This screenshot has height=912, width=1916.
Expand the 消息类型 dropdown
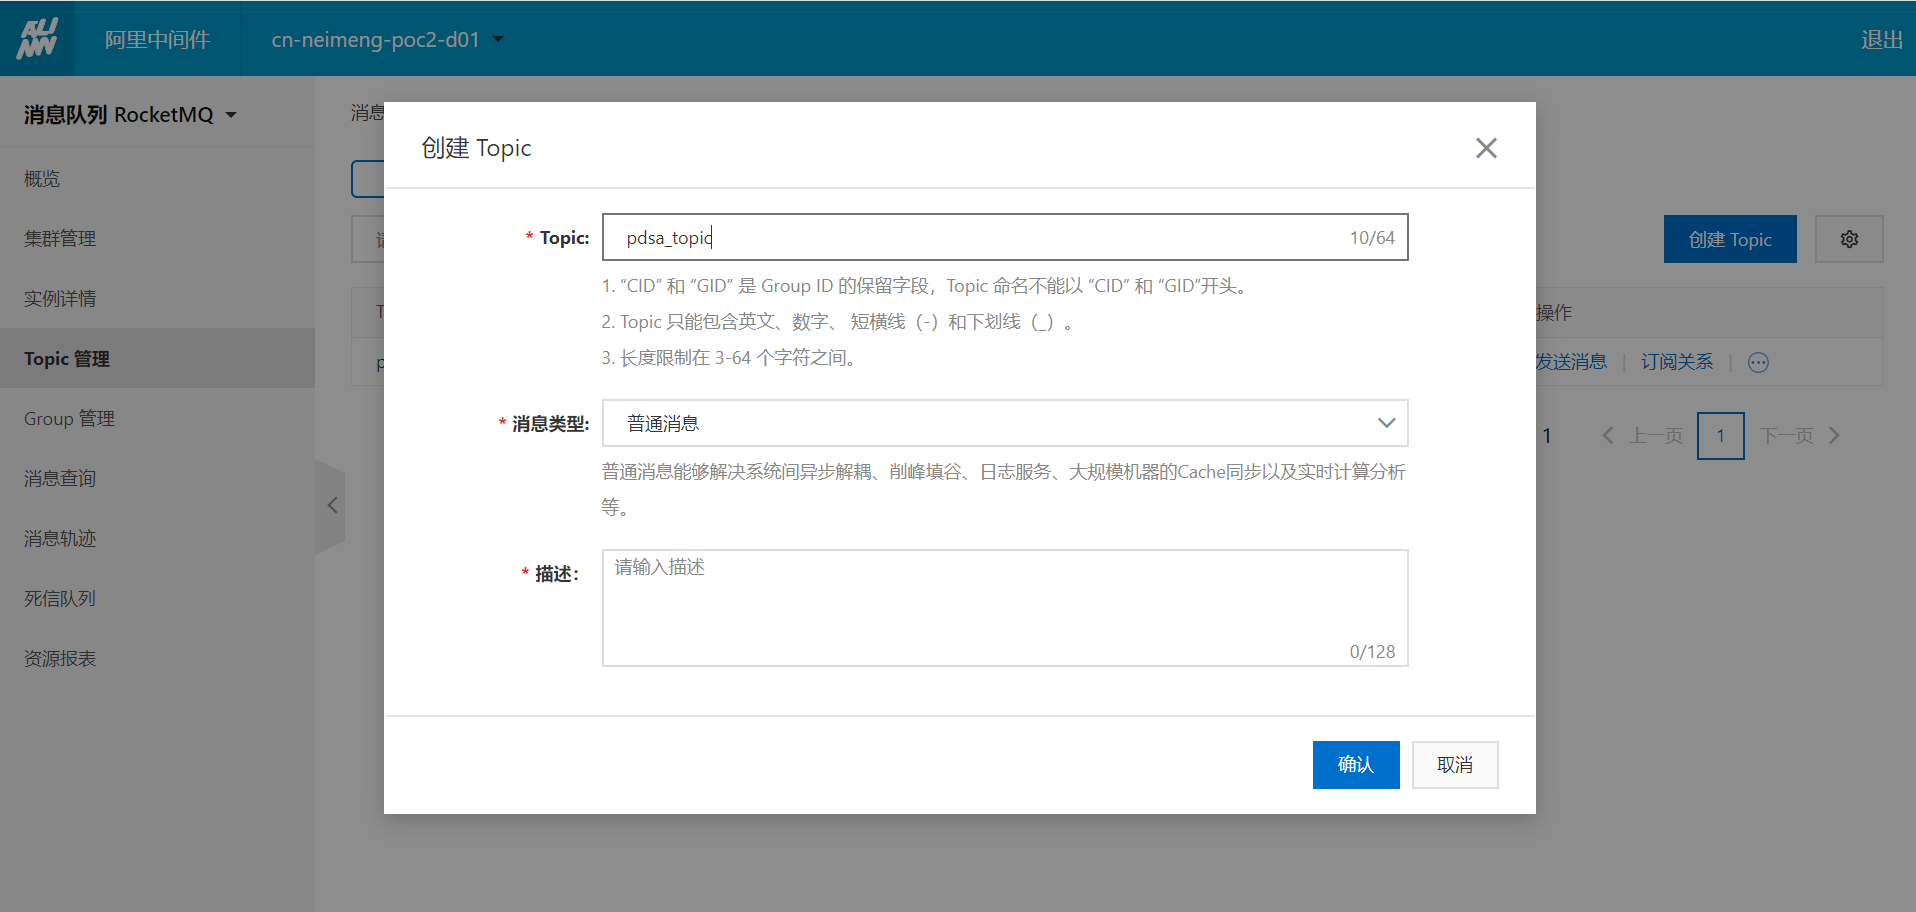pos(1005,423)
